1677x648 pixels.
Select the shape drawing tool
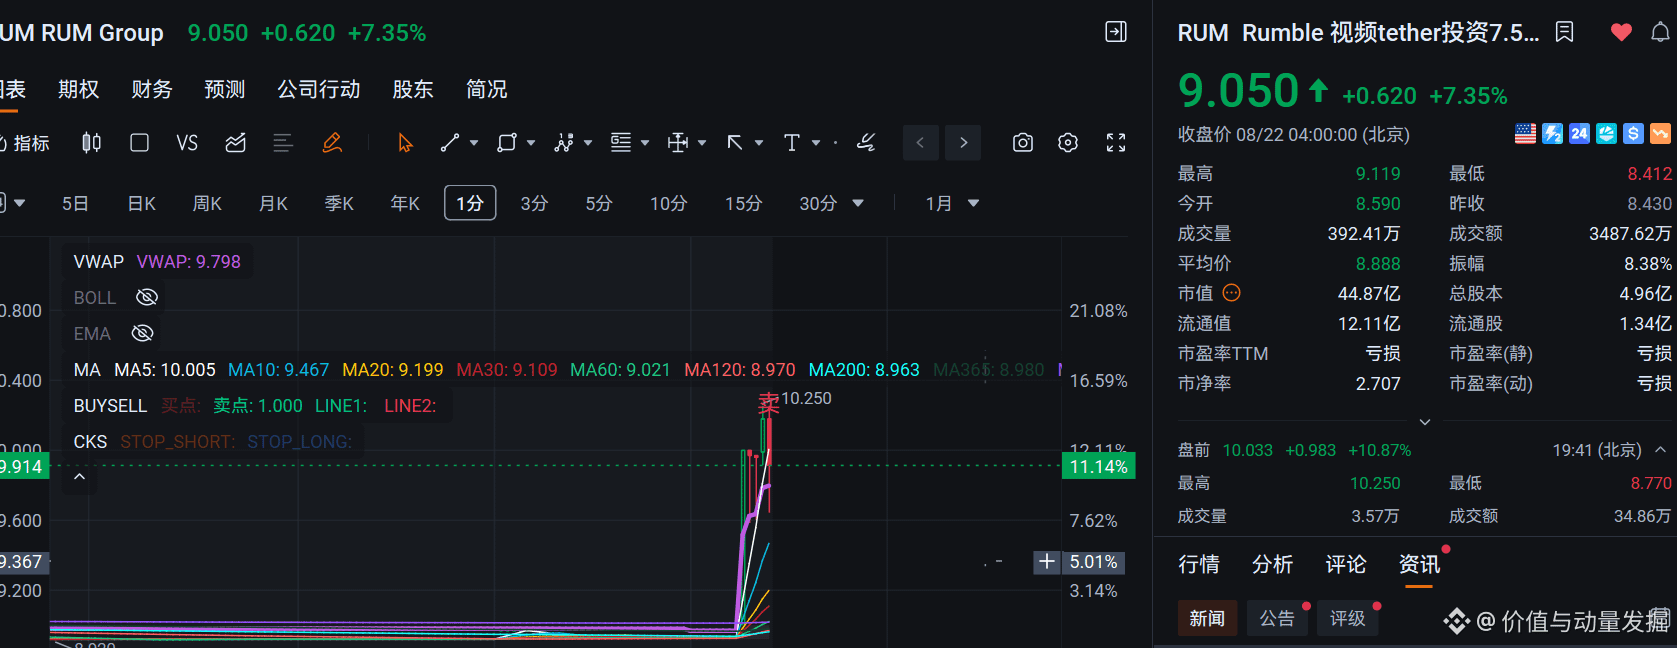coord(507,143)
